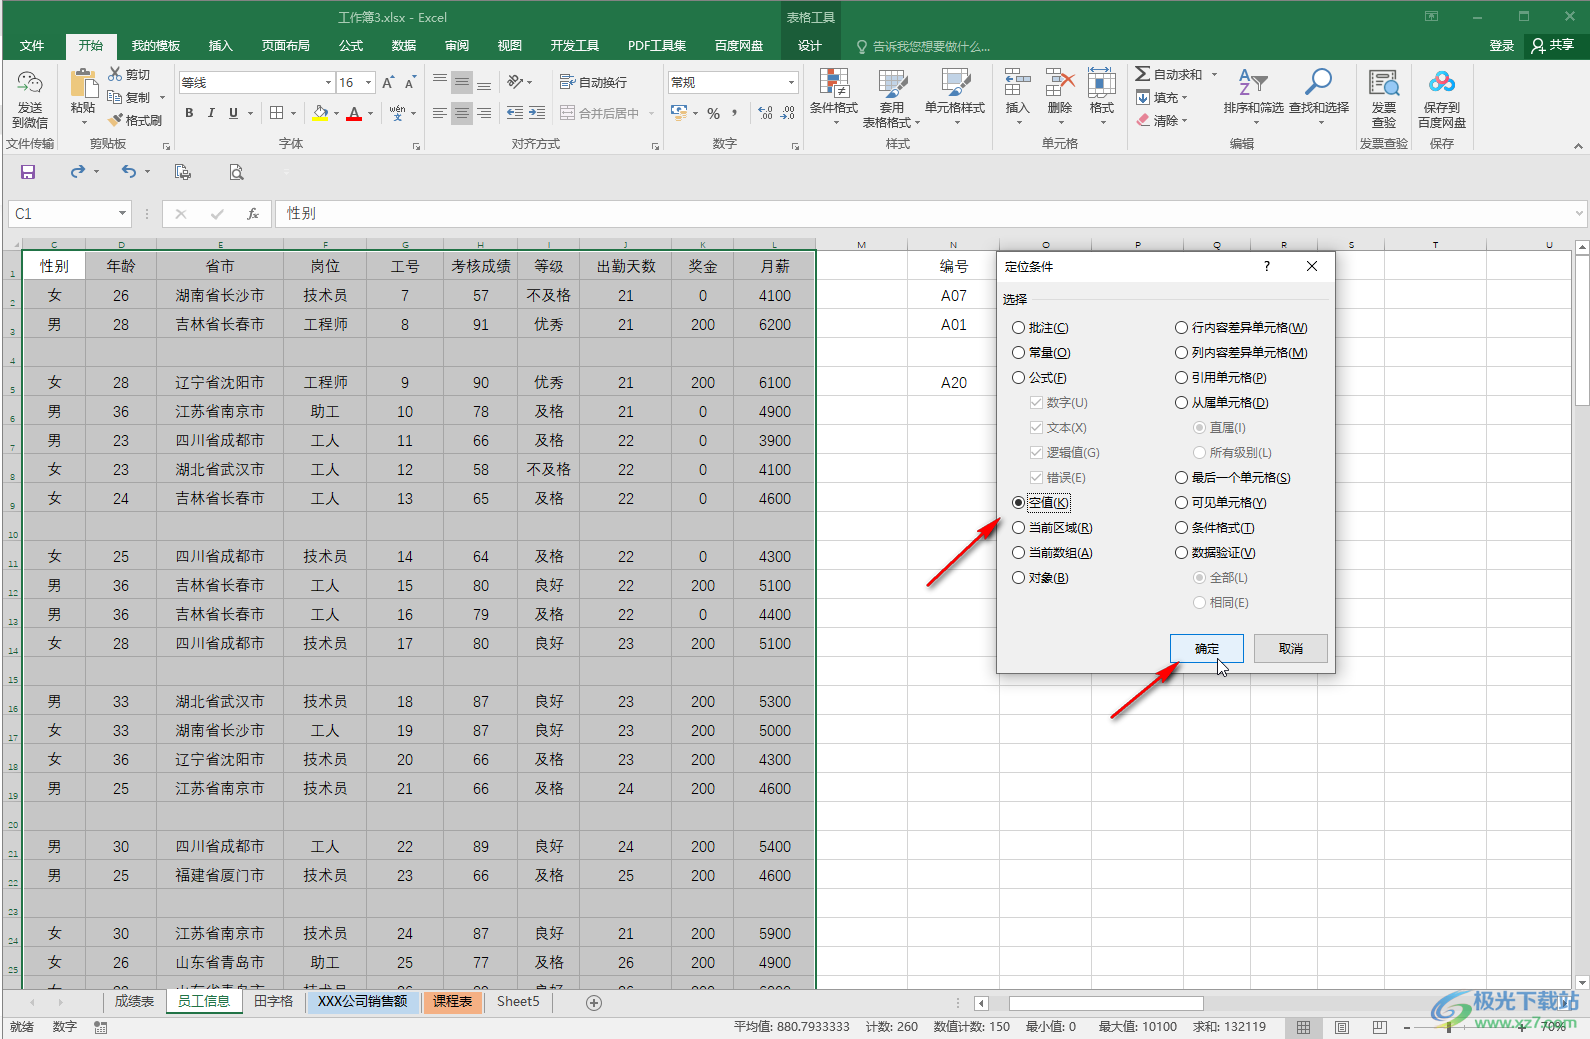Screen dimensions: 1590x1039
Task: Click the Cut scissors icon
Action: pyautogui.click(x=115, y=74)
